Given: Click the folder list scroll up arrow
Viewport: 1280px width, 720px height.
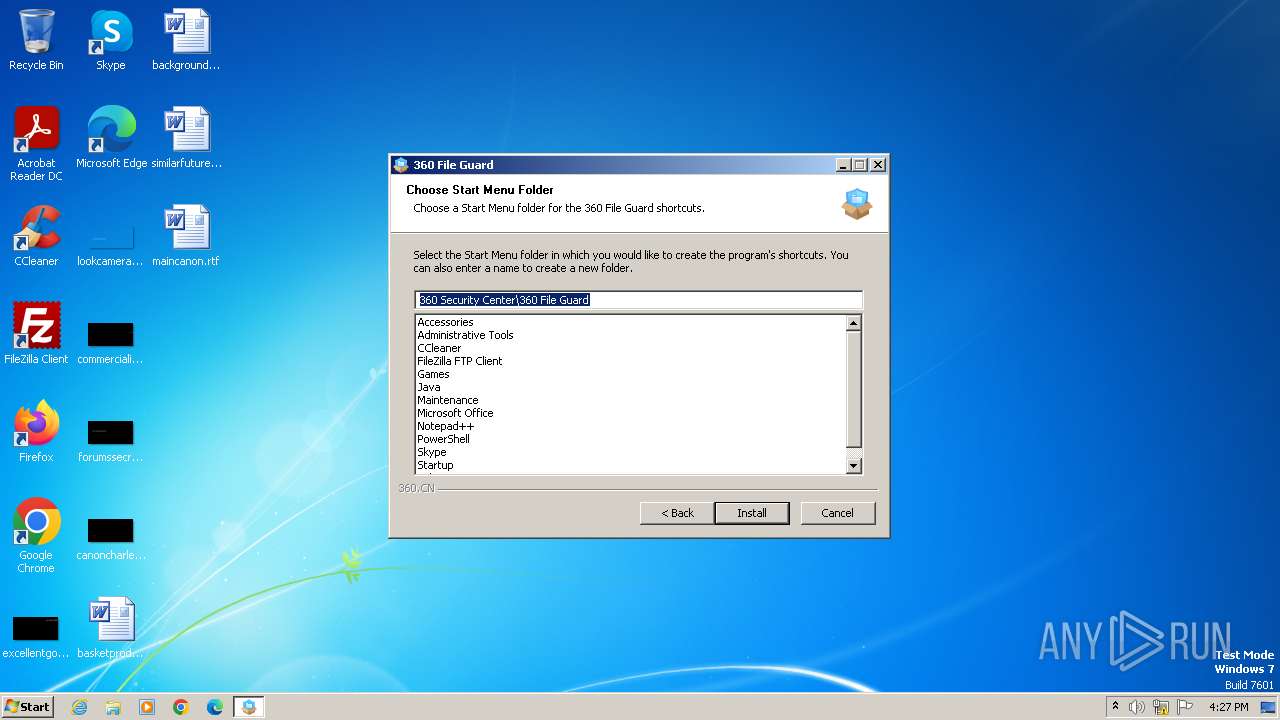Looking at the screenshot, I should pos(853,323).
